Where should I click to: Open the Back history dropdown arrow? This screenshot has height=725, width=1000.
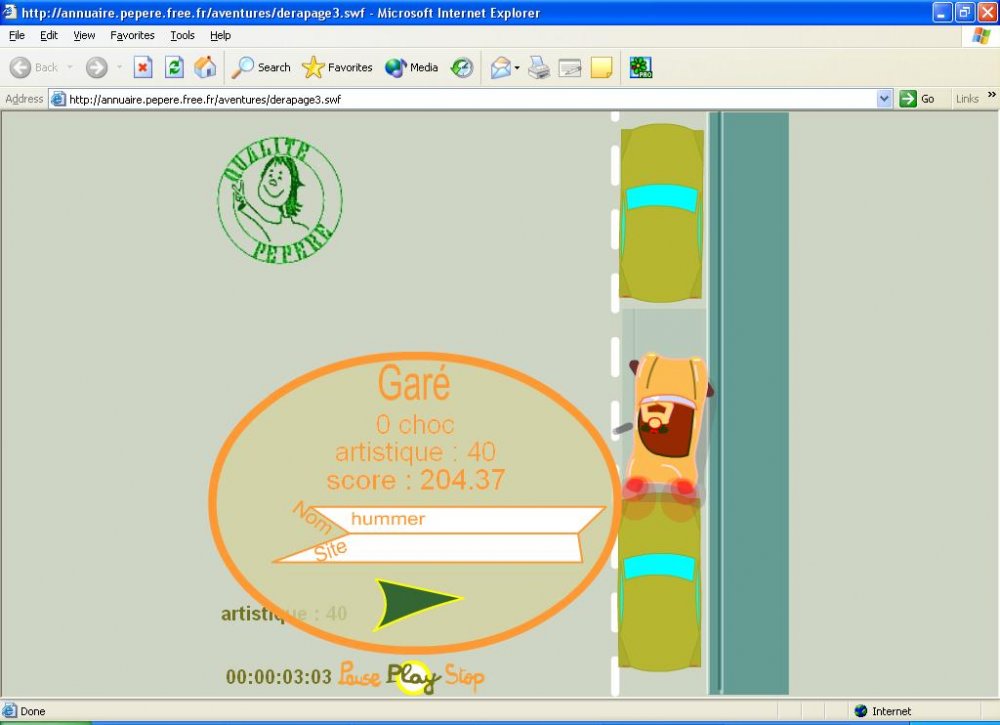70,67
